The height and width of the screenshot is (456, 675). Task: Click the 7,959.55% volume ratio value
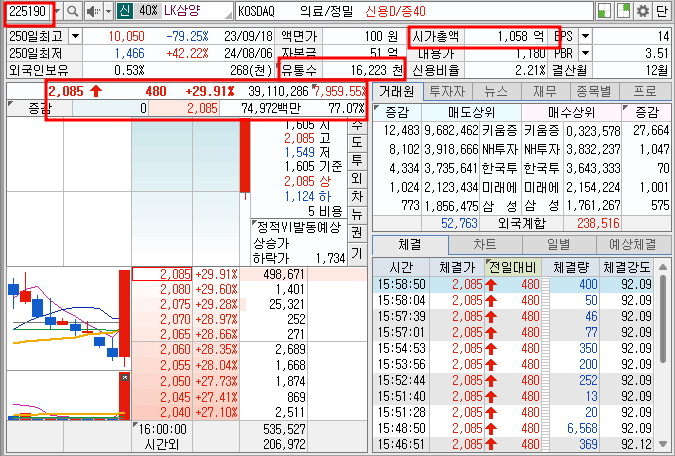point(340,91)
